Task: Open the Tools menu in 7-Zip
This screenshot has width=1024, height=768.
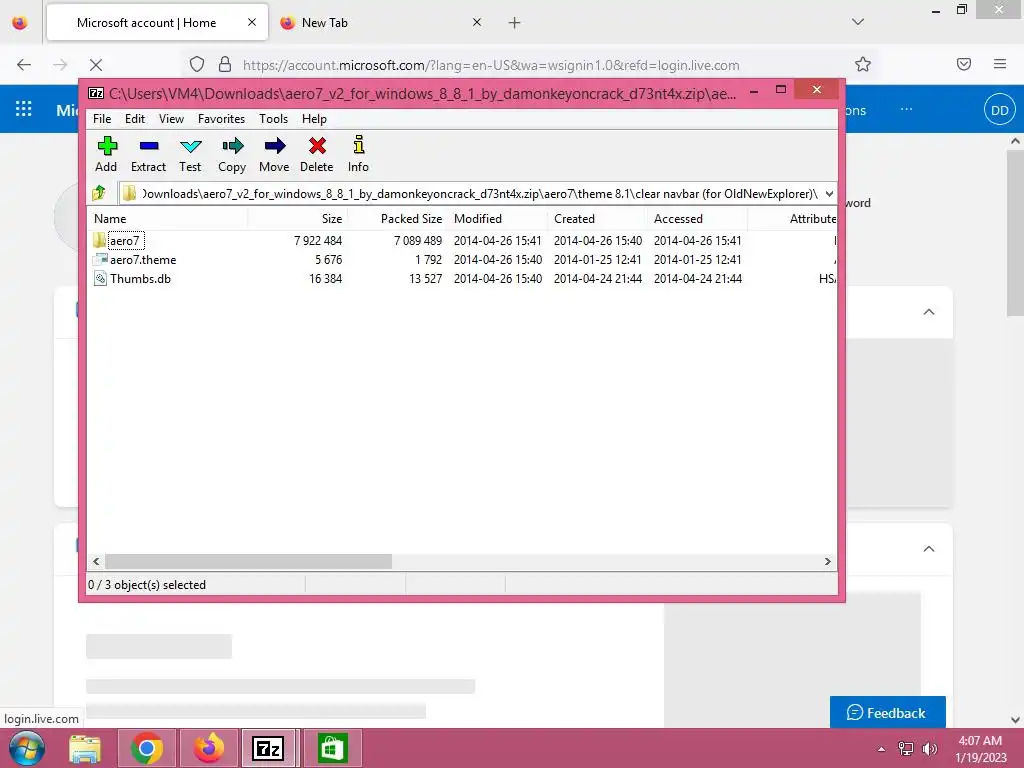Action: 274,119
